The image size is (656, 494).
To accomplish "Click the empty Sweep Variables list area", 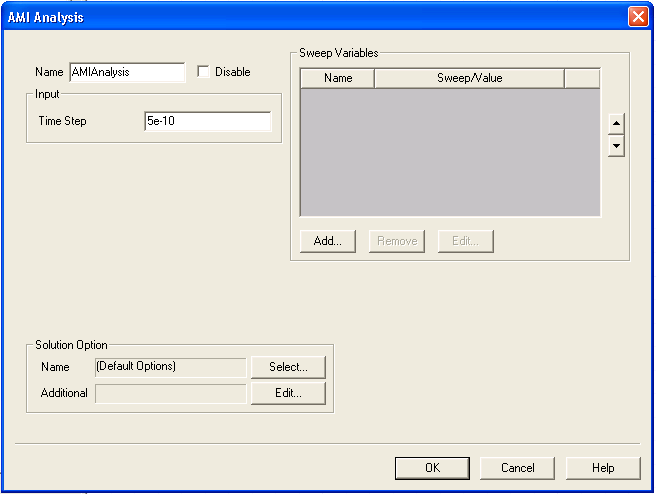I will [x=450, y=152].
